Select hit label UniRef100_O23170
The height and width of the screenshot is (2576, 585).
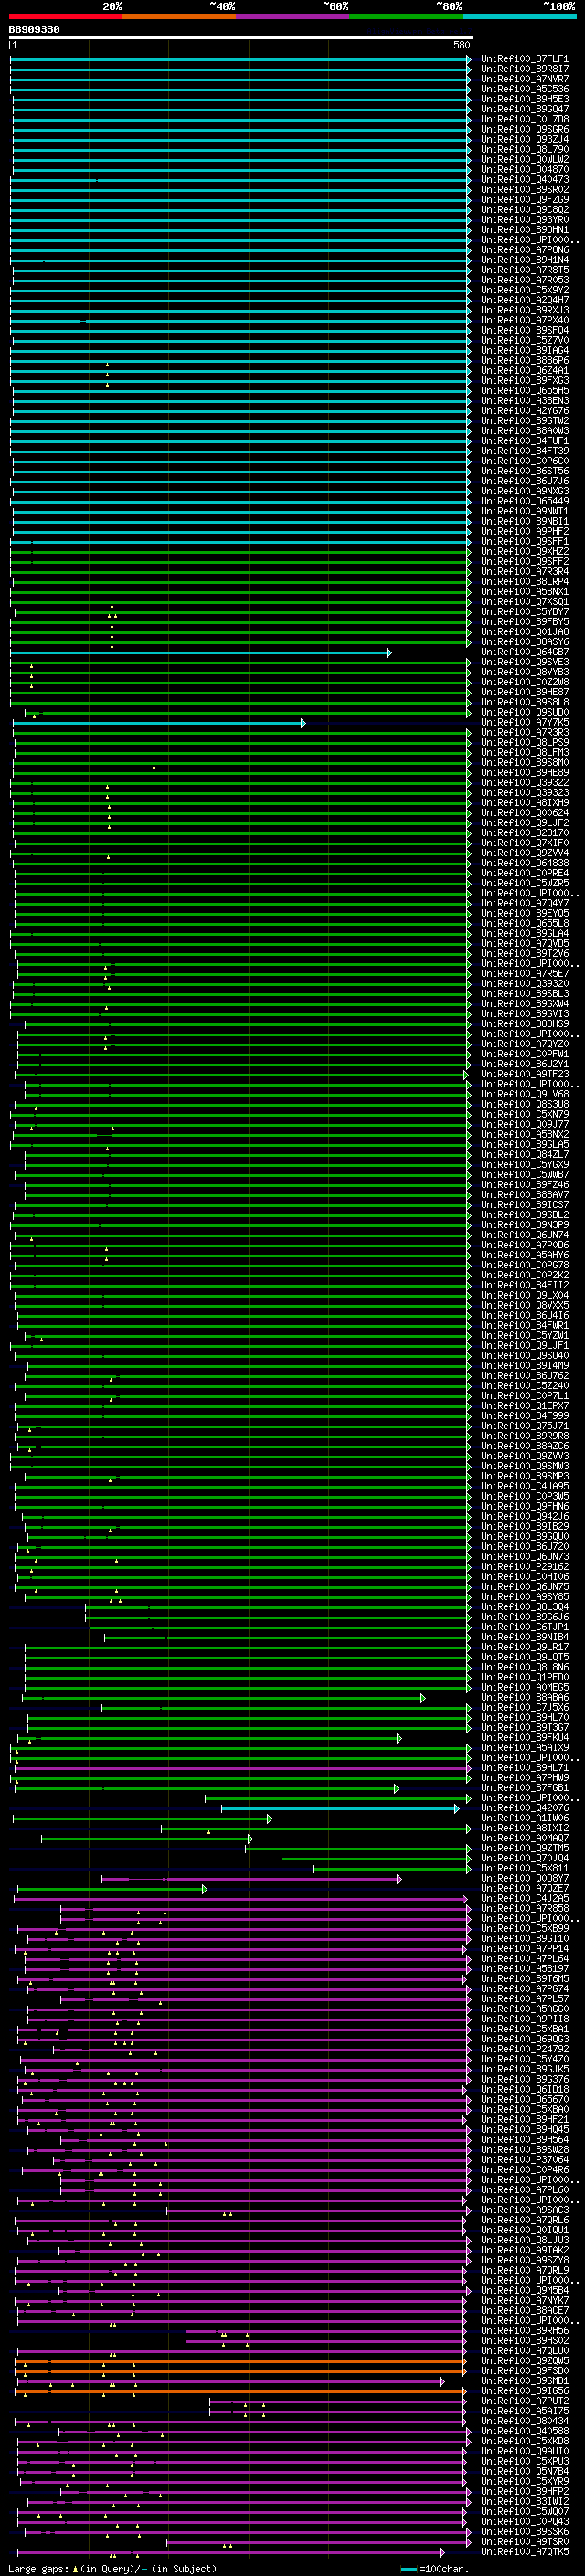point(524,833)
